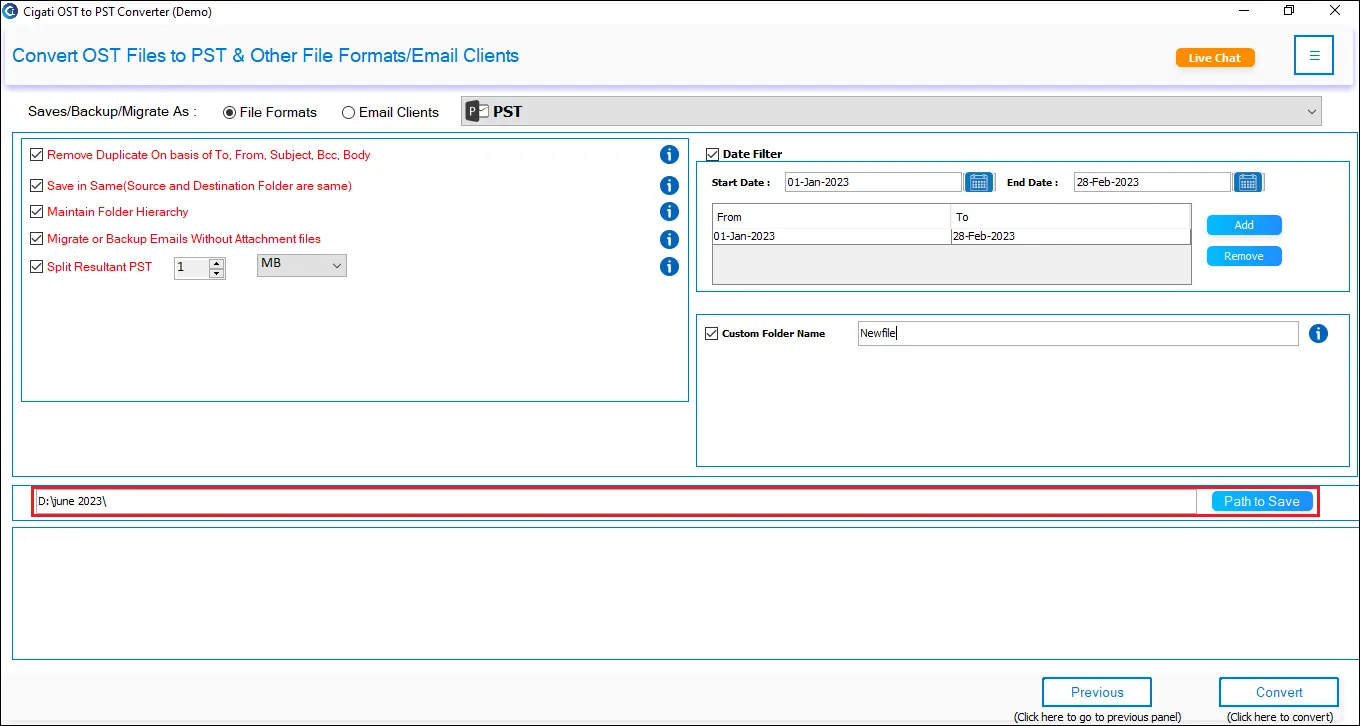Viewport: 1360px width, 726px height.
Task: Click the End Date field
Action: (x=1152, y=182)
